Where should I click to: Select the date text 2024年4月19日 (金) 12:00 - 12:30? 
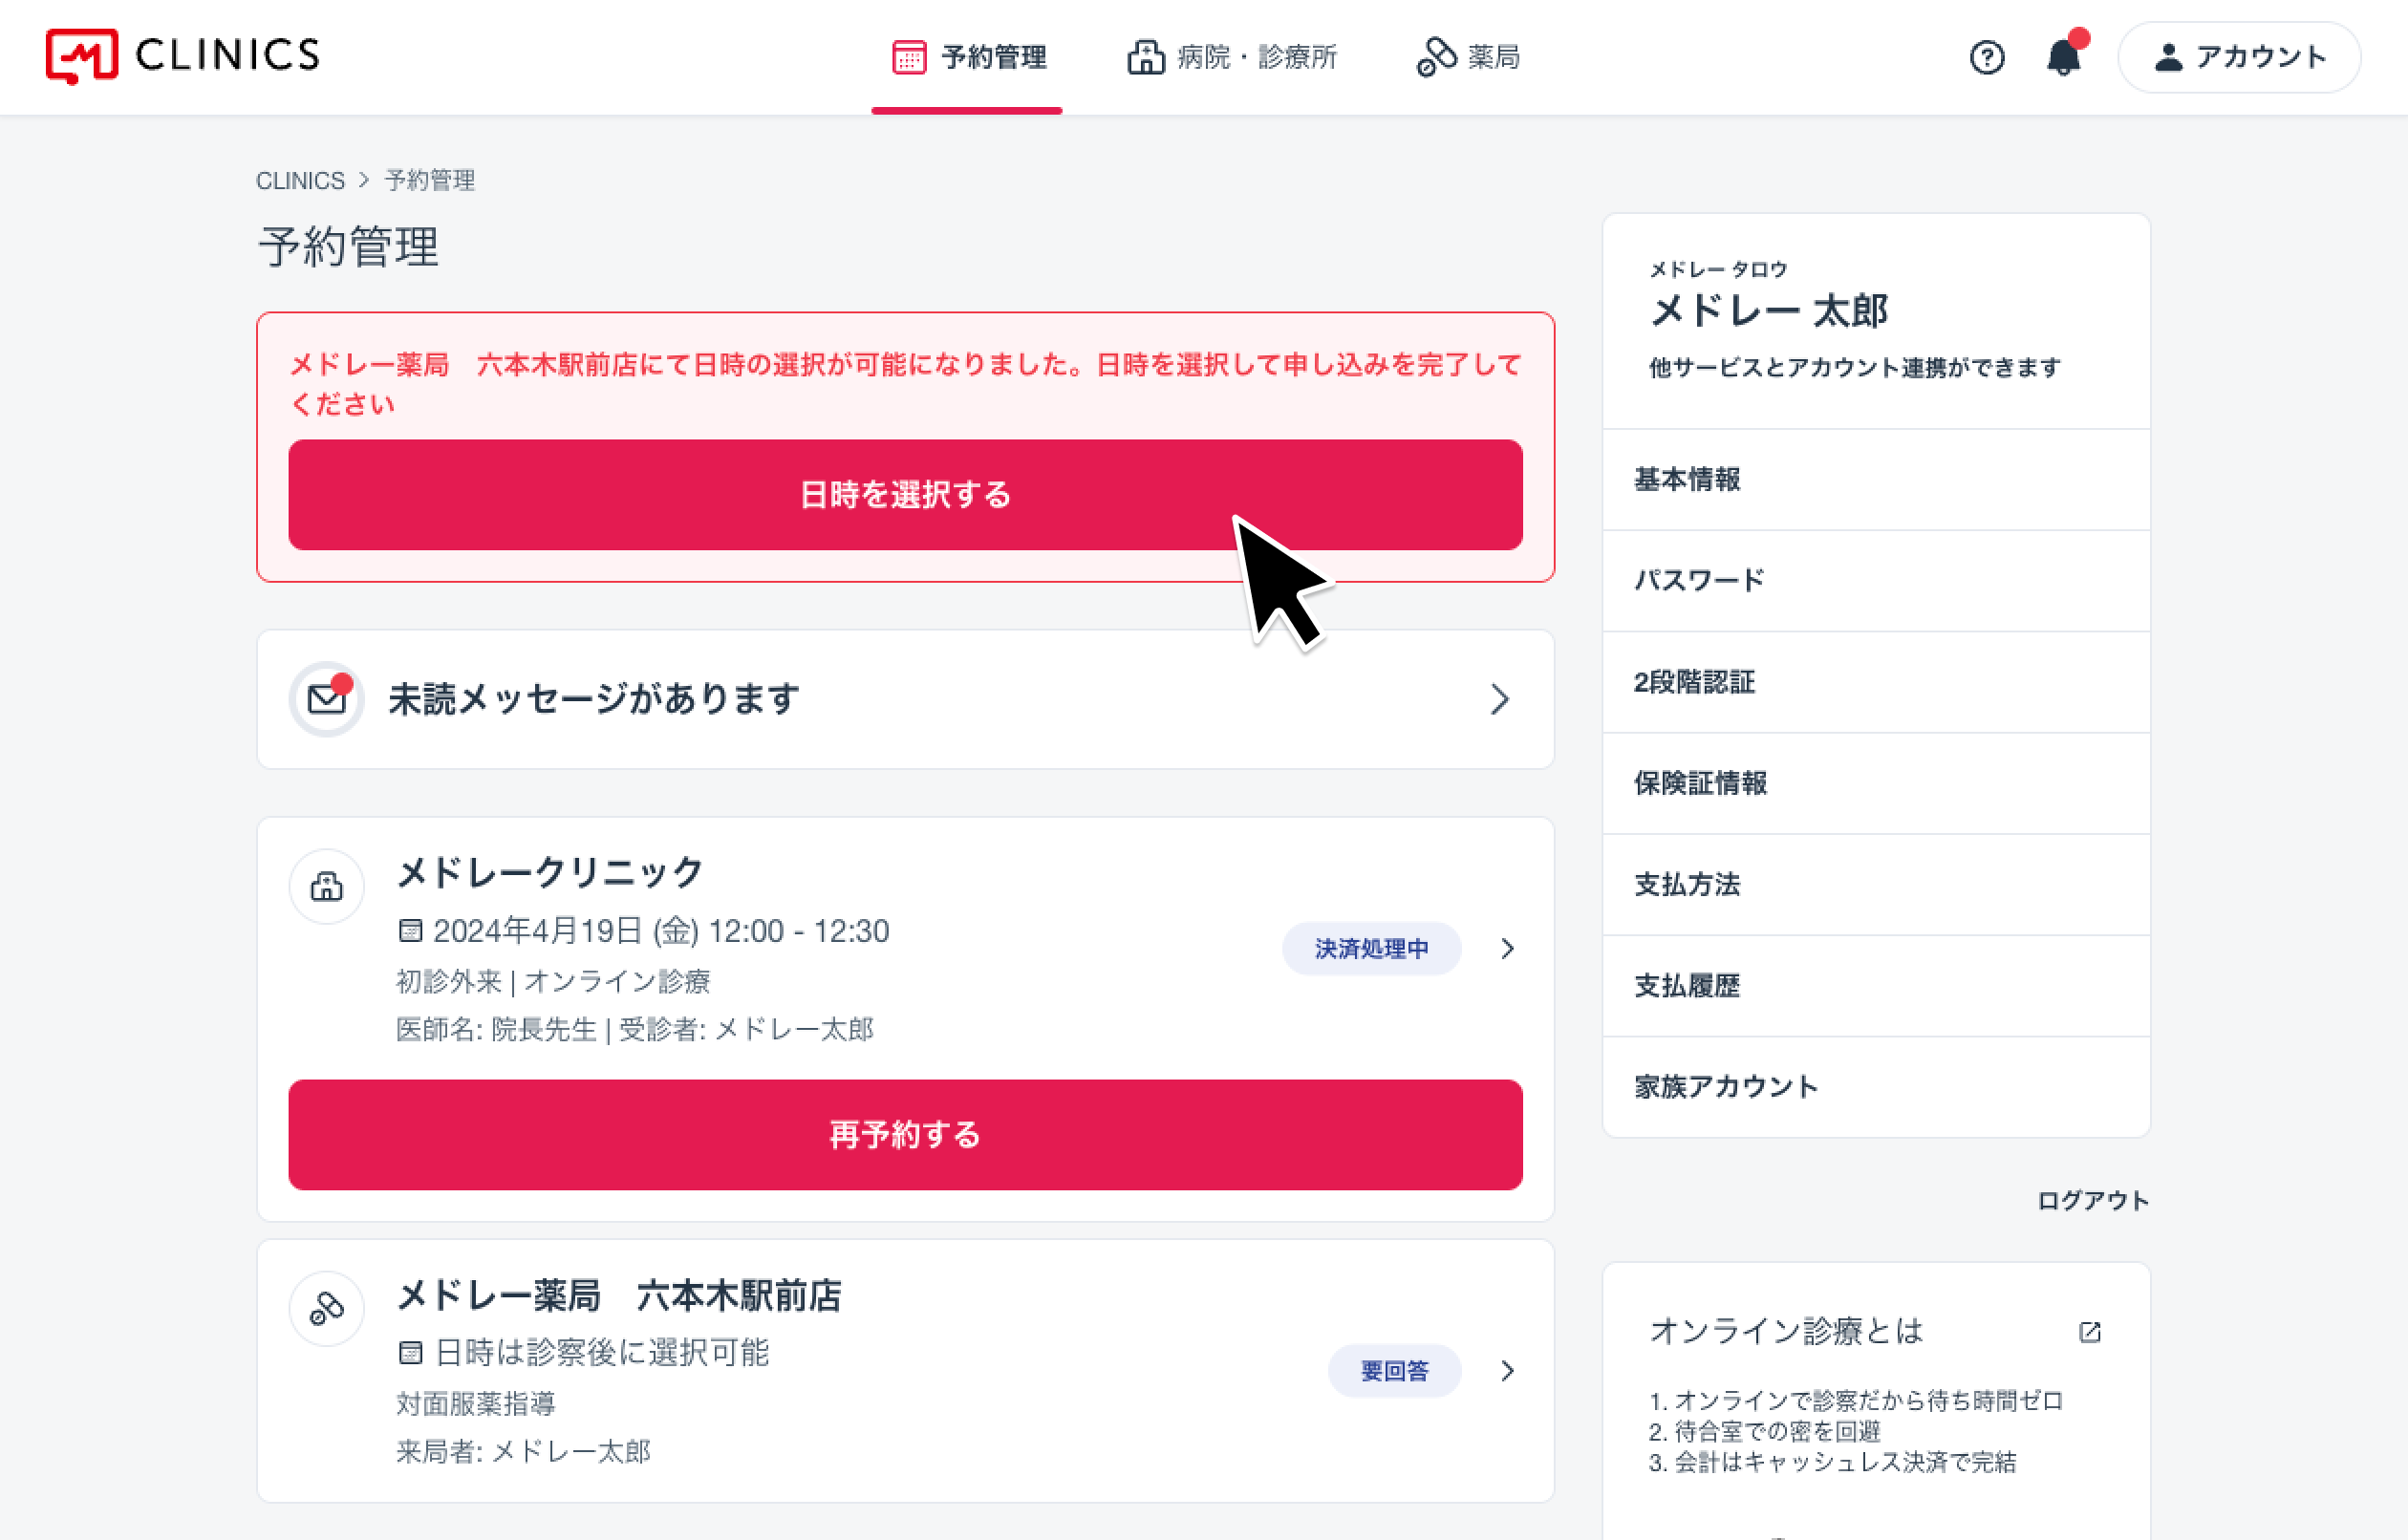coord(661,931)
